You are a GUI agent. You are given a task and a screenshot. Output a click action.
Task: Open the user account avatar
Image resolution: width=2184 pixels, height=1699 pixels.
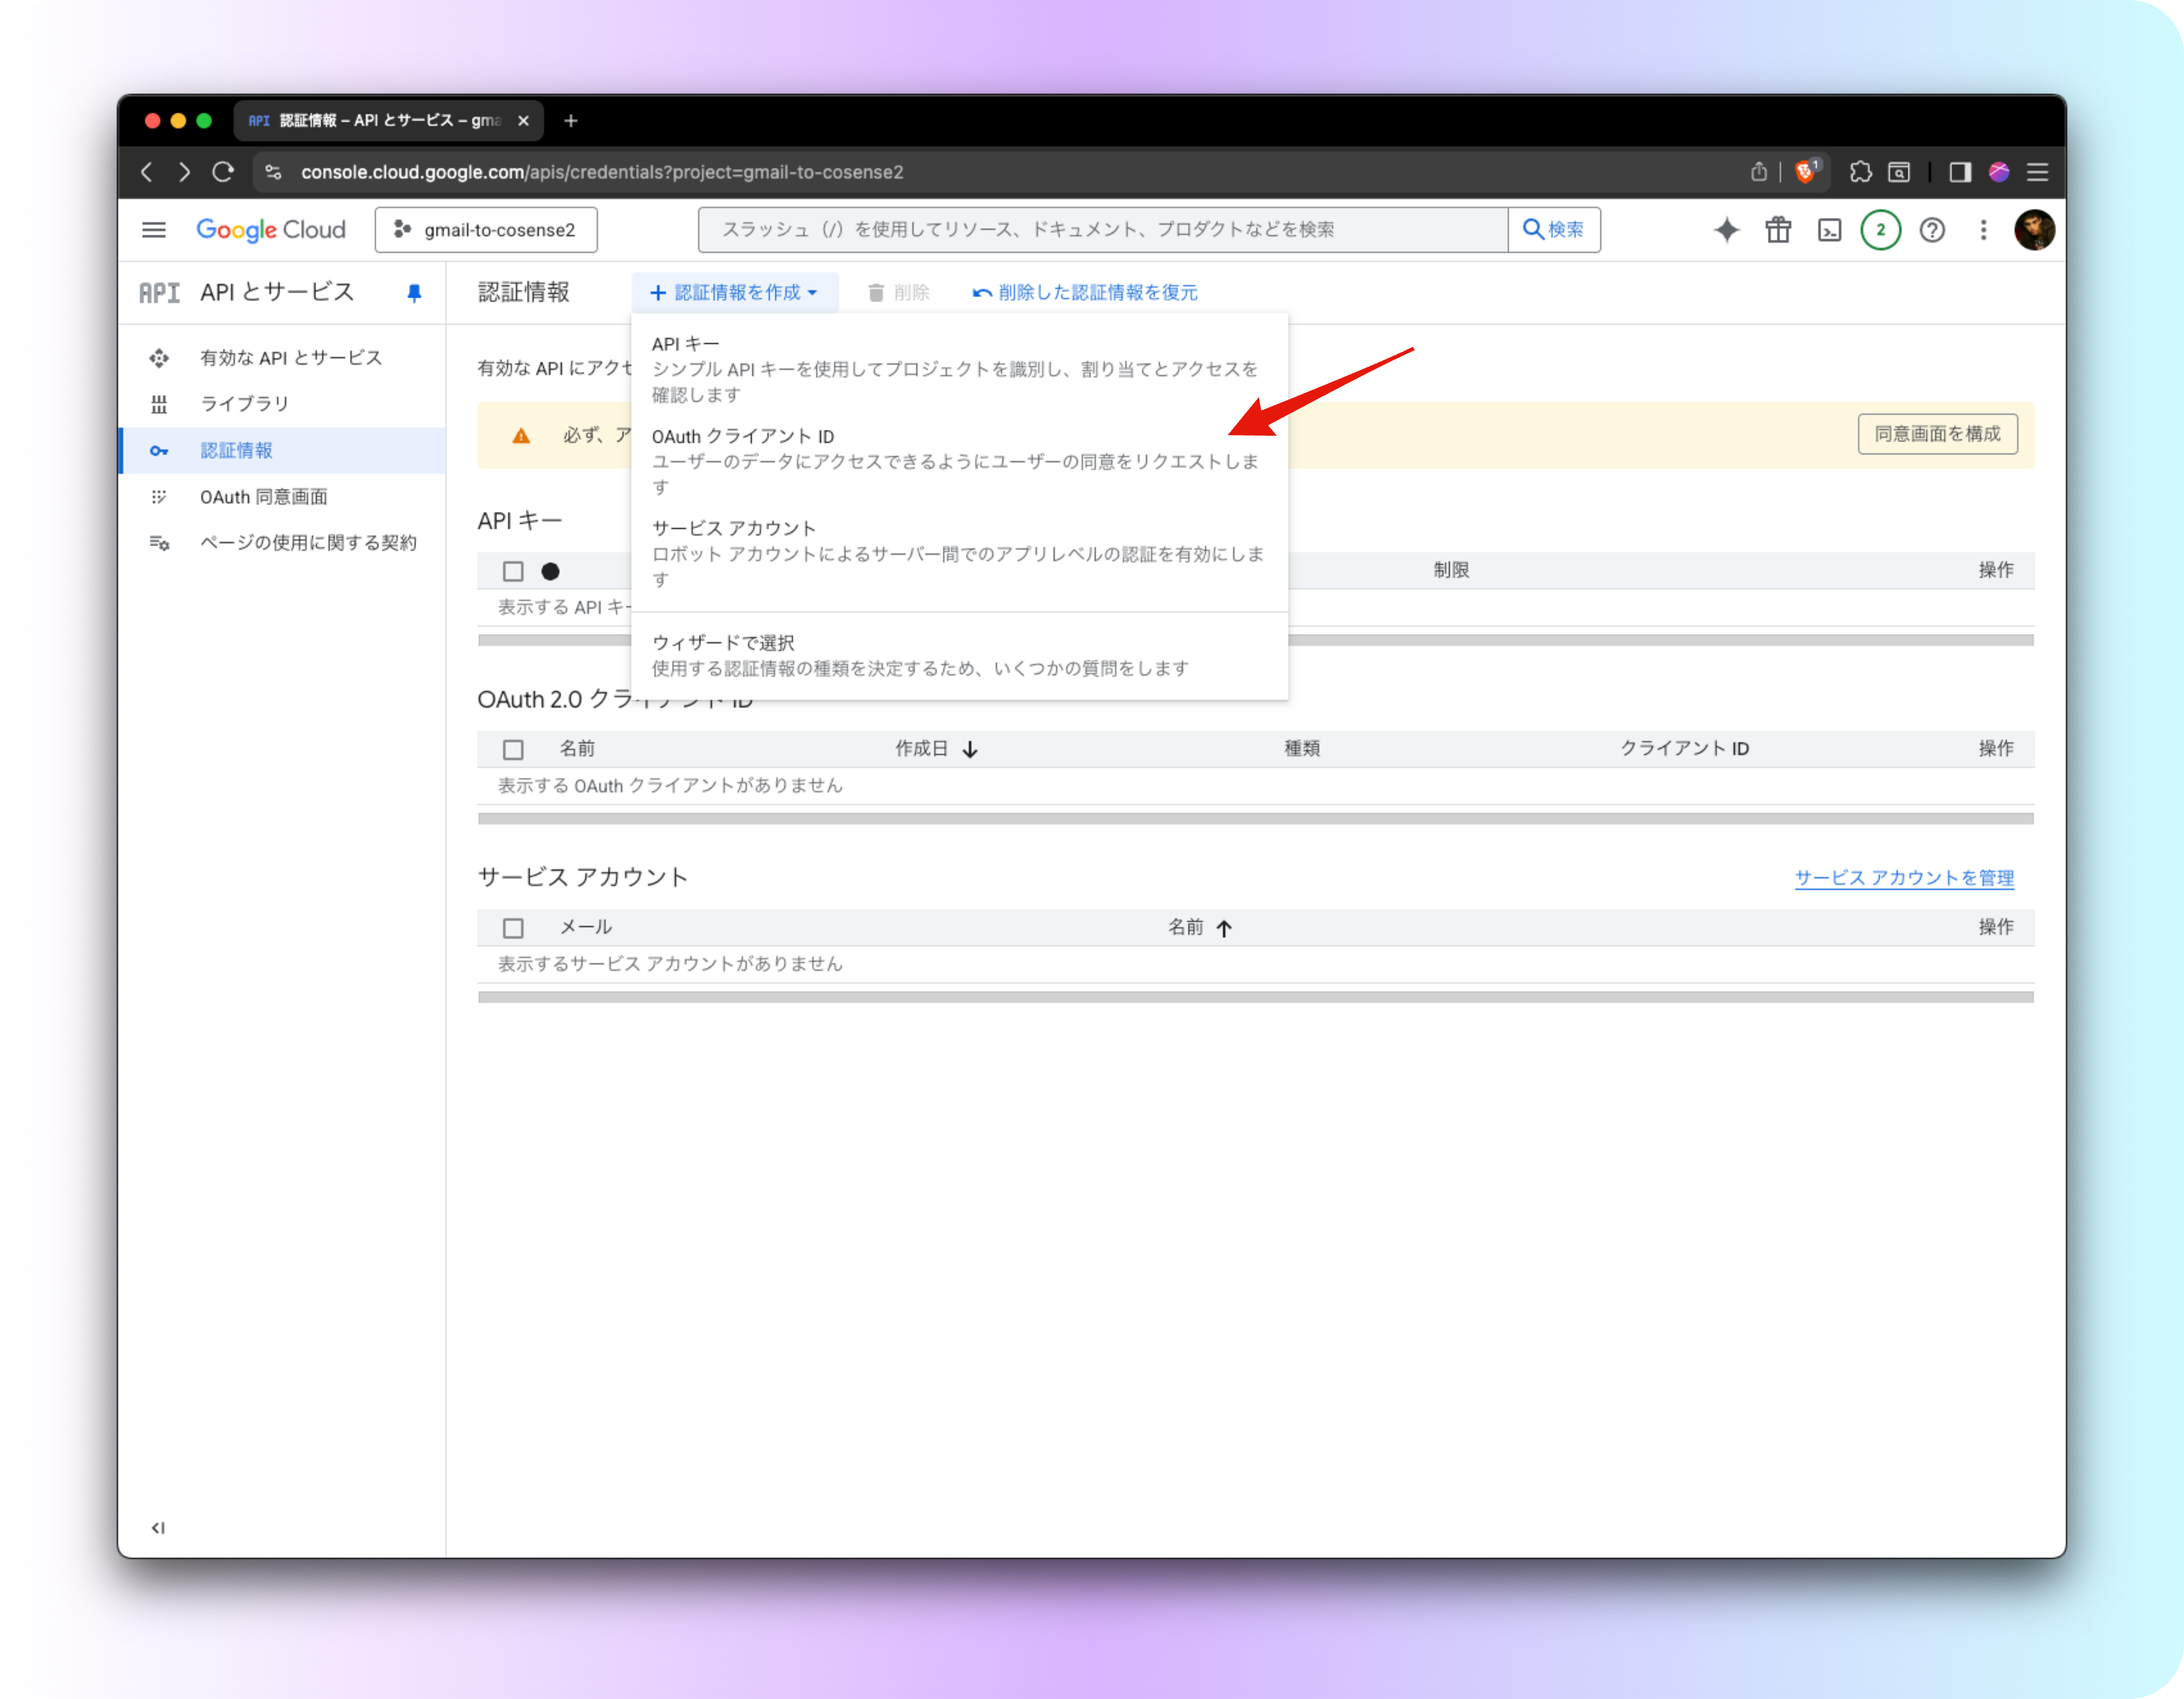coord(2034,230)
